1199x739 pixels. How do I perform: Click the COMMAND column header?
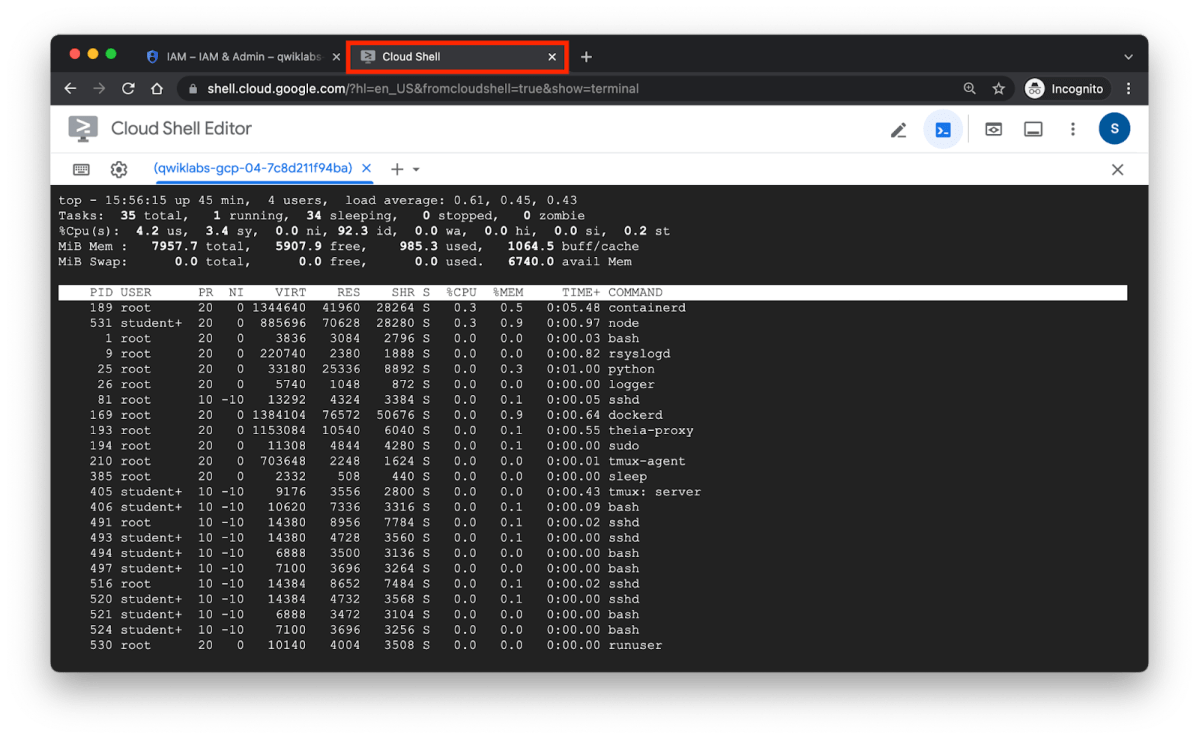point(635,292)
